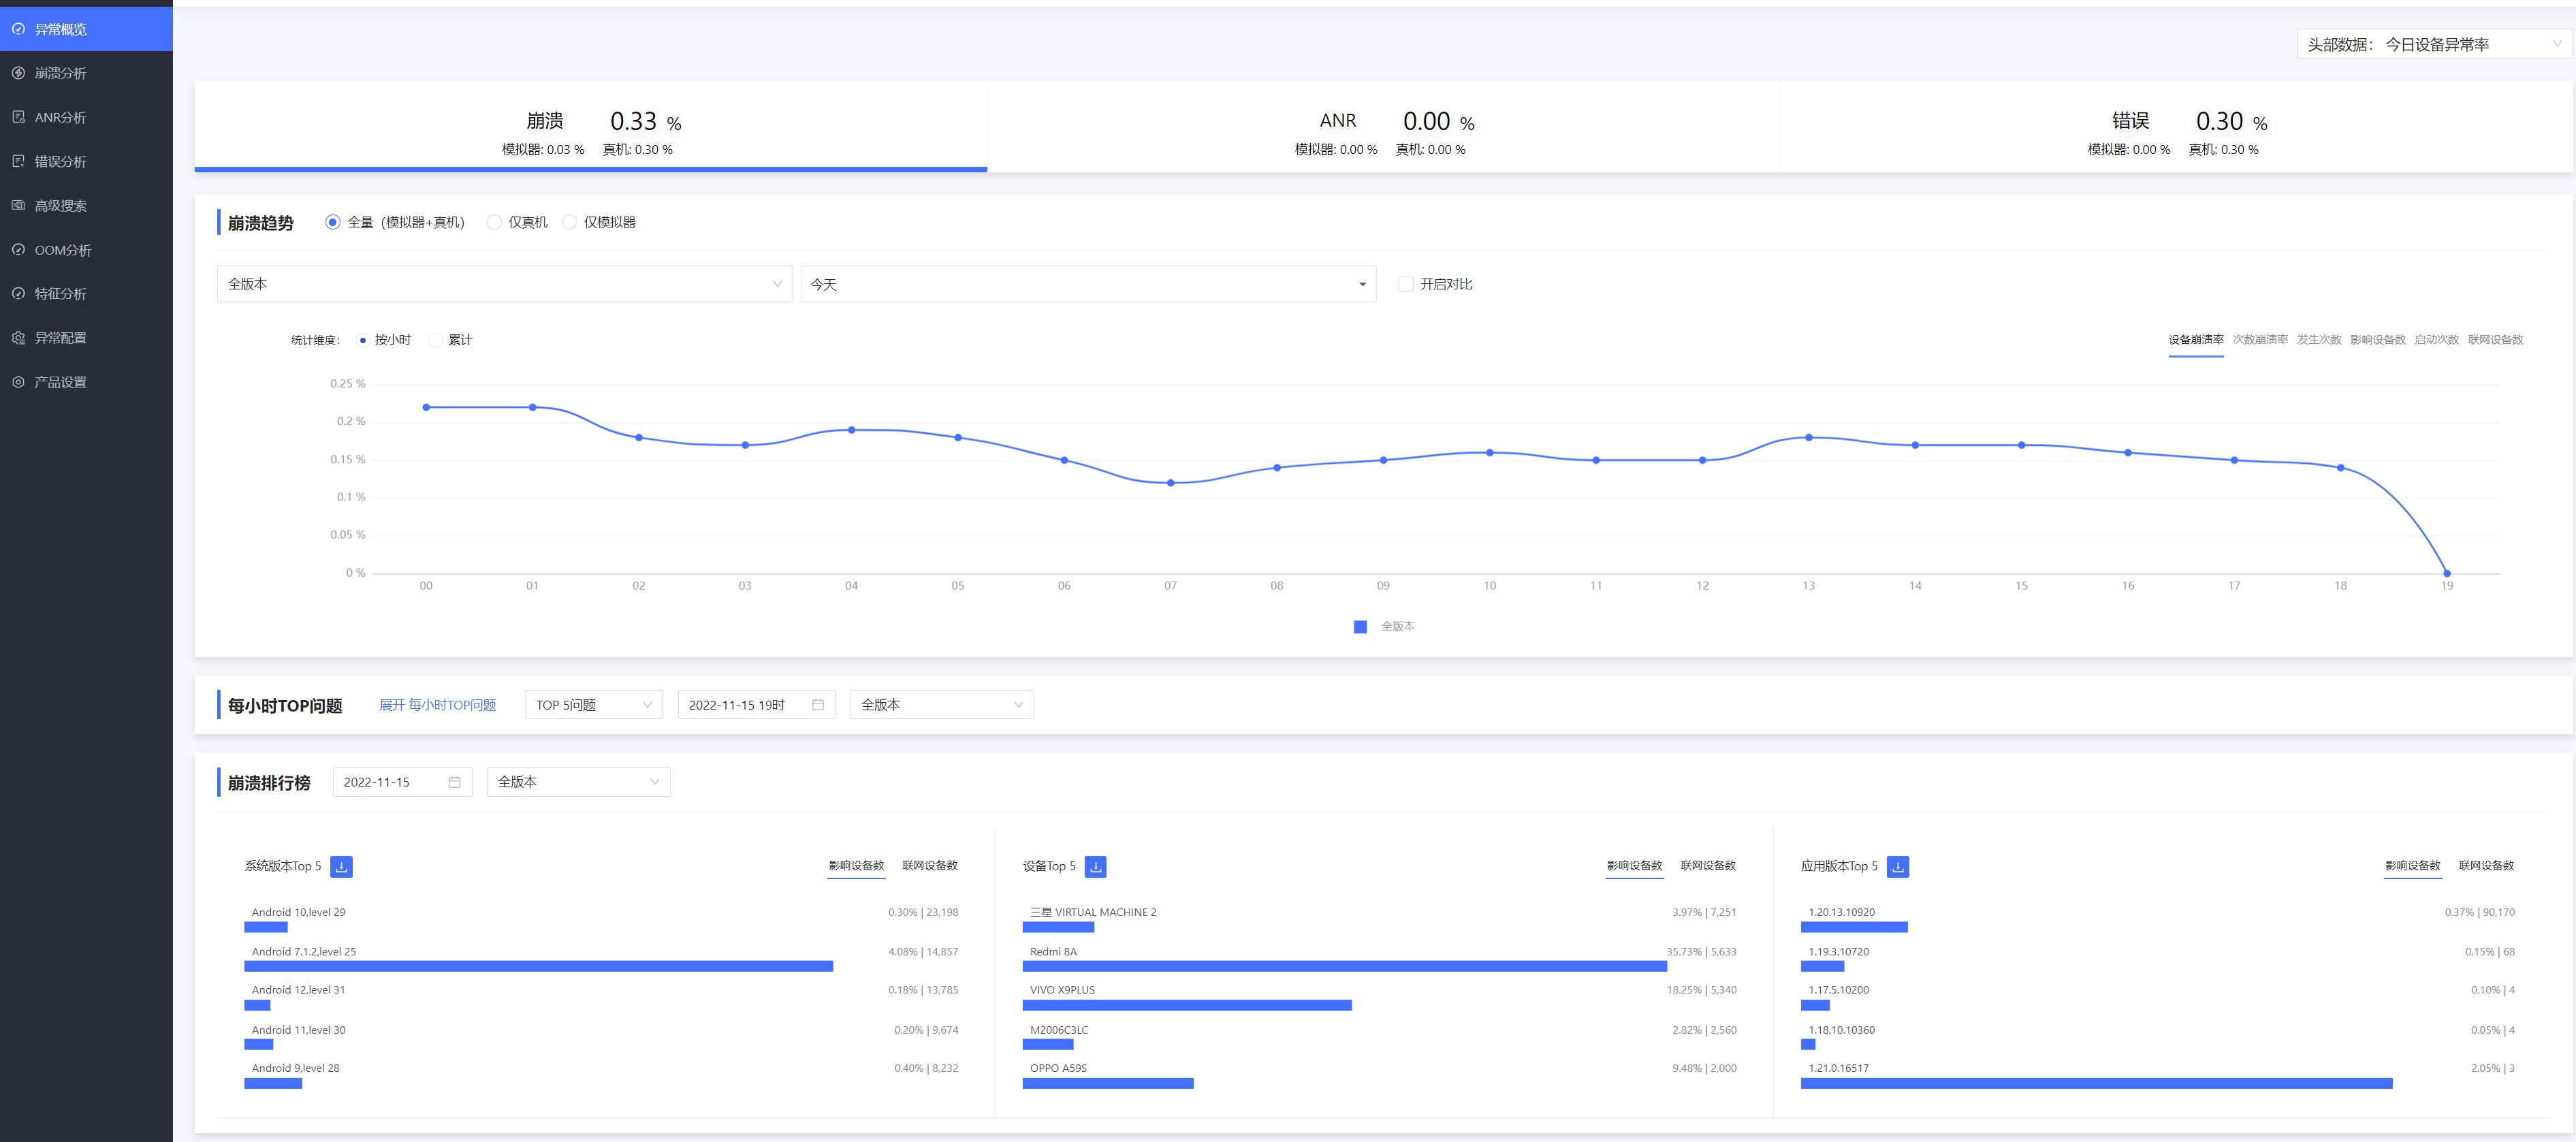Click the 1.20.13.10920 version row

pos(2157,919)
